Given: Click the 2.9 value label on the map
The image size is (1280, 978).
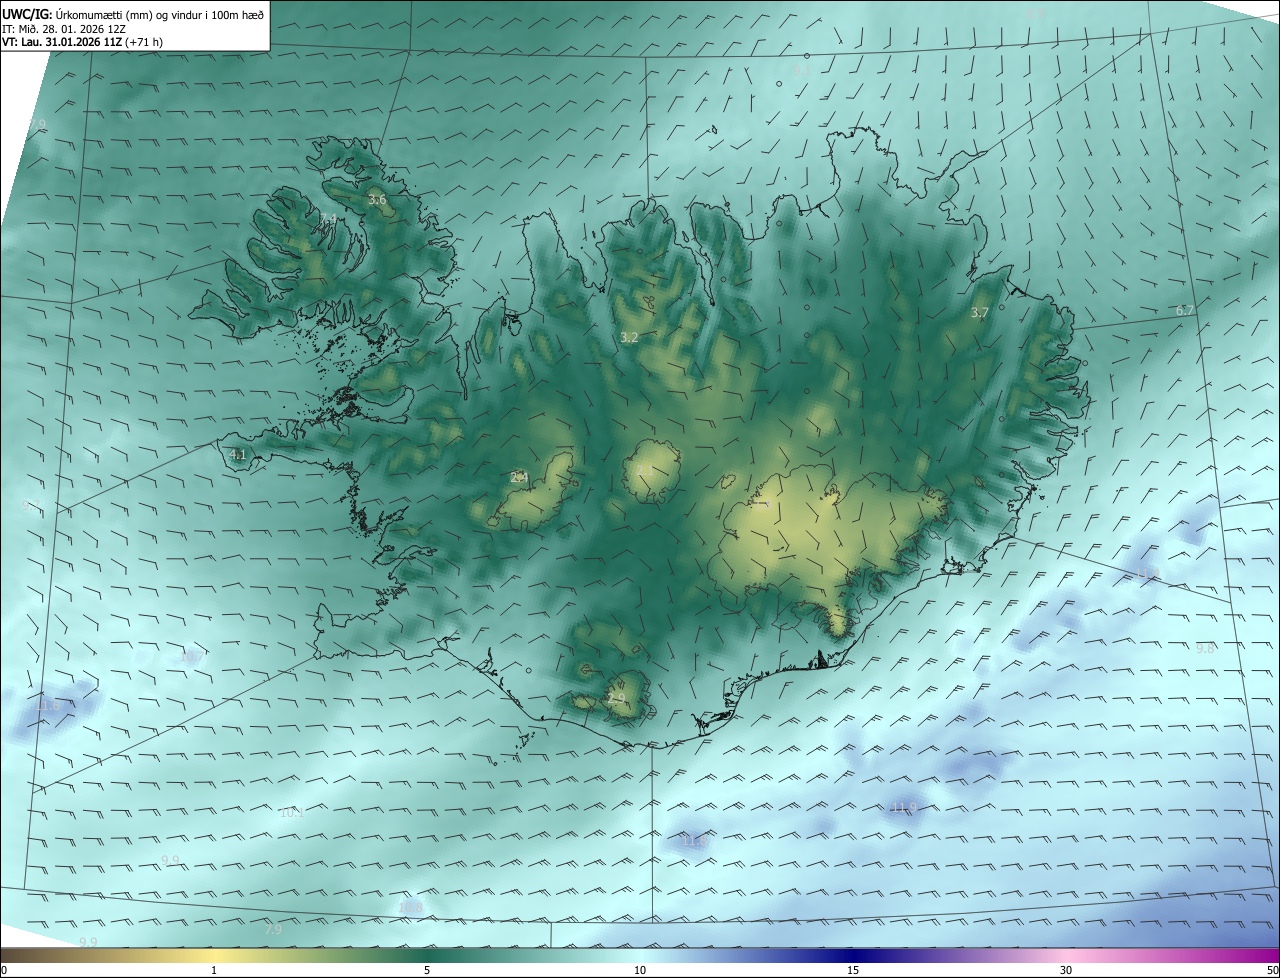Looking at the screenshot, I should point(616,699).
